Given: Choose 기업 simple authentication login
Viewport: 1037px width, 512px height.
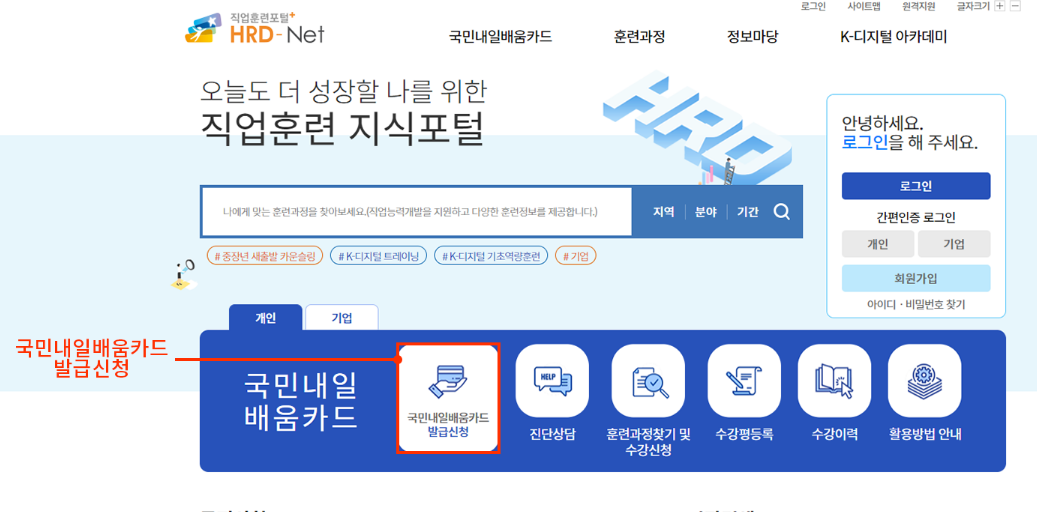Looking at the screenshot, I should 954,244.
